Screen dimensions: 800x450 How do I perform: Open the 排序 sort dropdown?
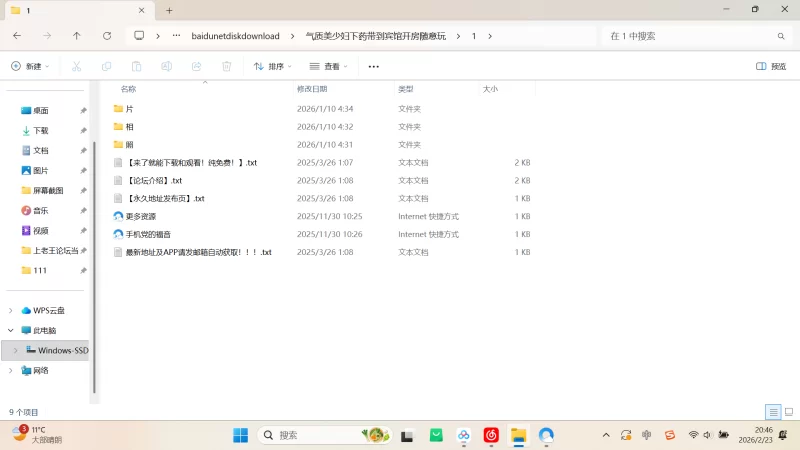pos(272,66)
